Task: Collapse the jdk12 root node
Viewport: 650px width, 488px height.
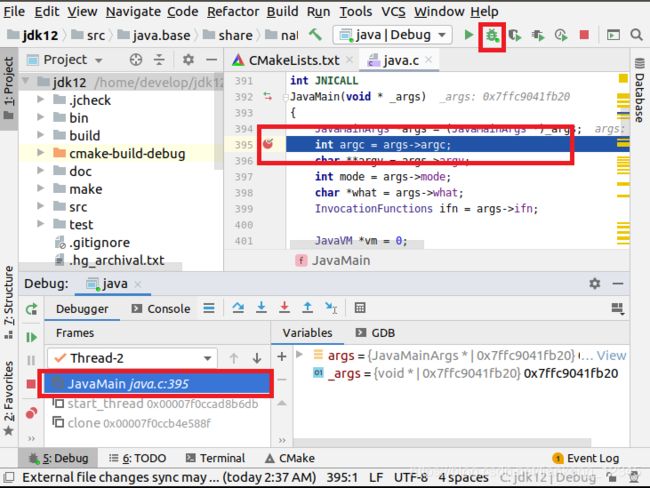Action: (26, 81)
